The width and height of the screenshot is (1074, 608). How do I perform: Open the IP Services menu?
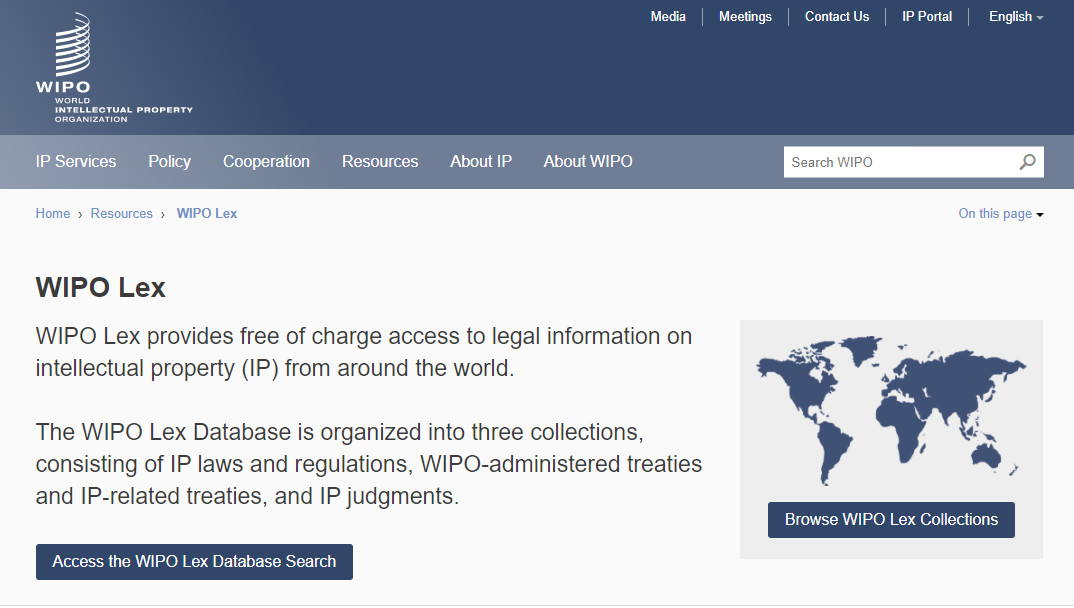point(76,162)
